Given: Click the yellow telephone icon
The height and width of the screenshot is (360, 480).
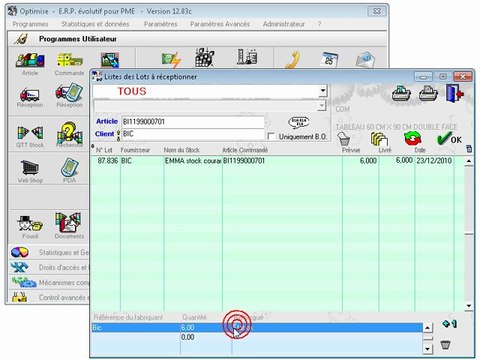Looking at the screenshot, I should pyautogui.click(x=293, y=59).
